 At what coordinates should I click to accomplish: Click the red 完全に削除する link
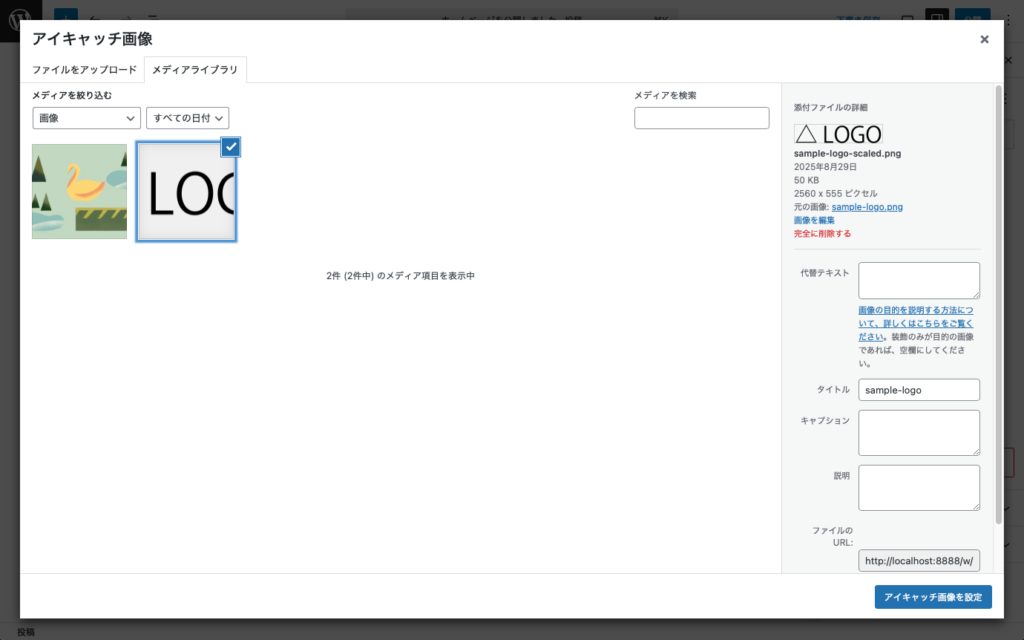822,233
